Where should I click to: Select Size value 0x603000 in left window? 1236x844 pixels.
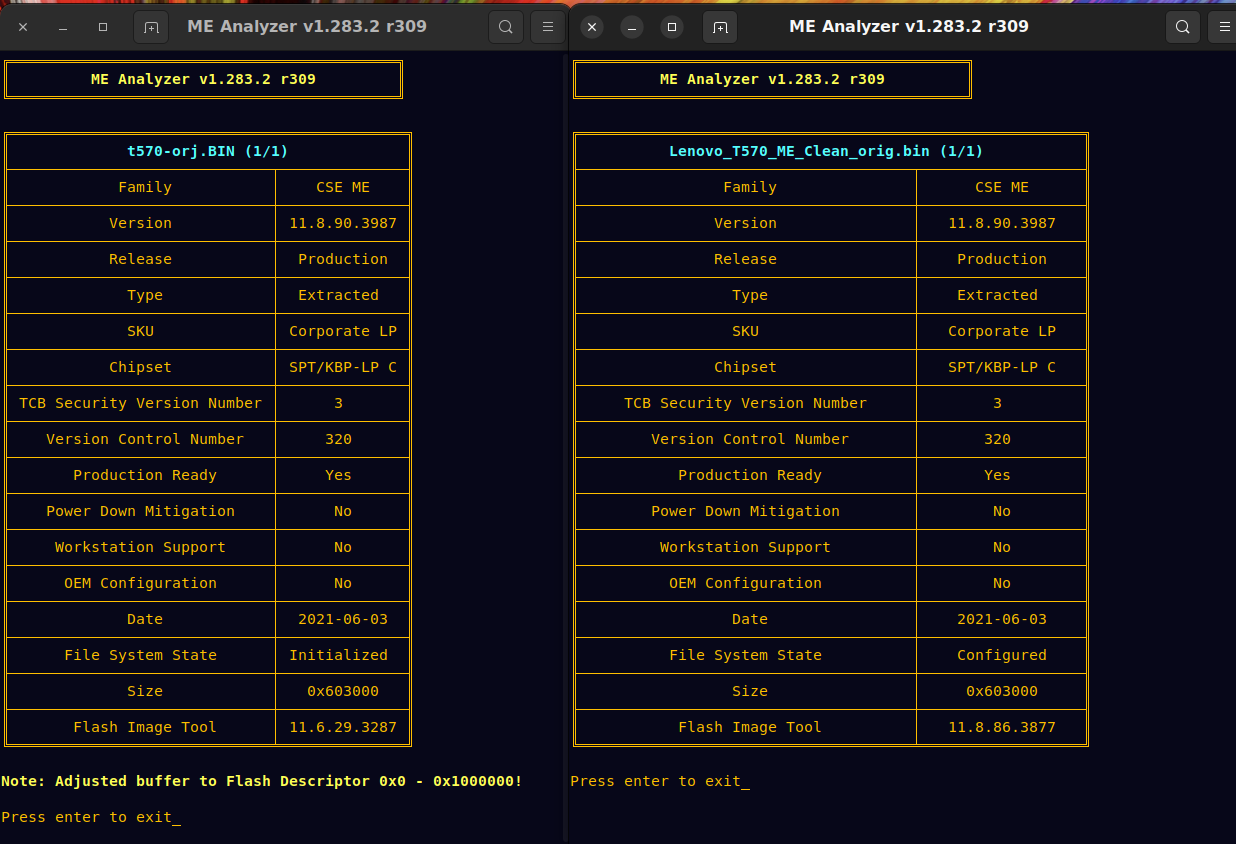point(343,691)
